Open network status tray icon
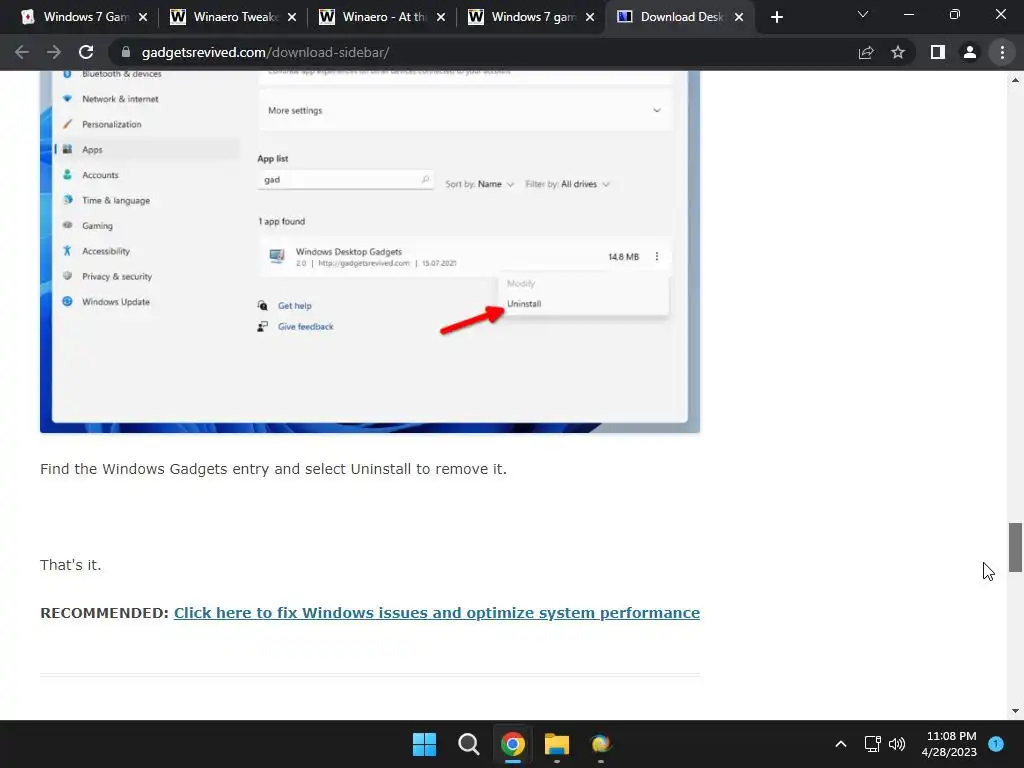Image resolution: width=1024 pixels, height=768 pixels. click(872, 744)
